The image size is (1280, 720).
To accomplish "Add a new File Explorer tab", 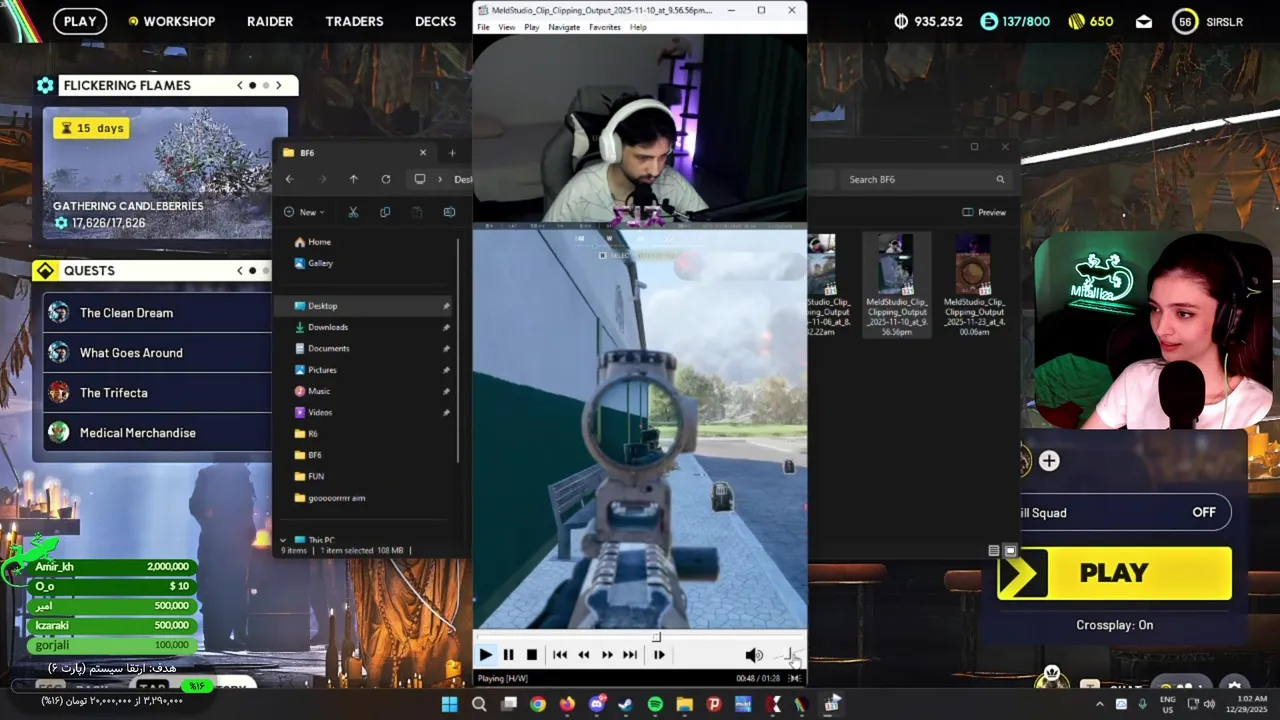I will coord(452,153).
